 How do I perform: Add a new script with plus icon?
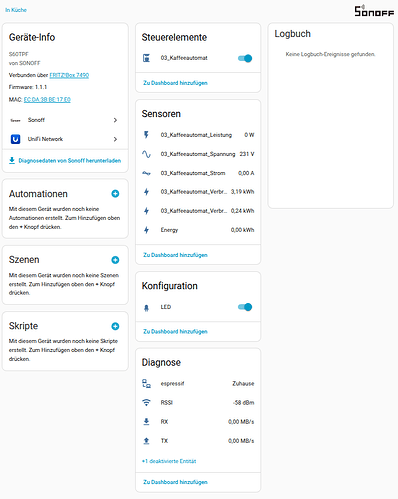(115, 326)
